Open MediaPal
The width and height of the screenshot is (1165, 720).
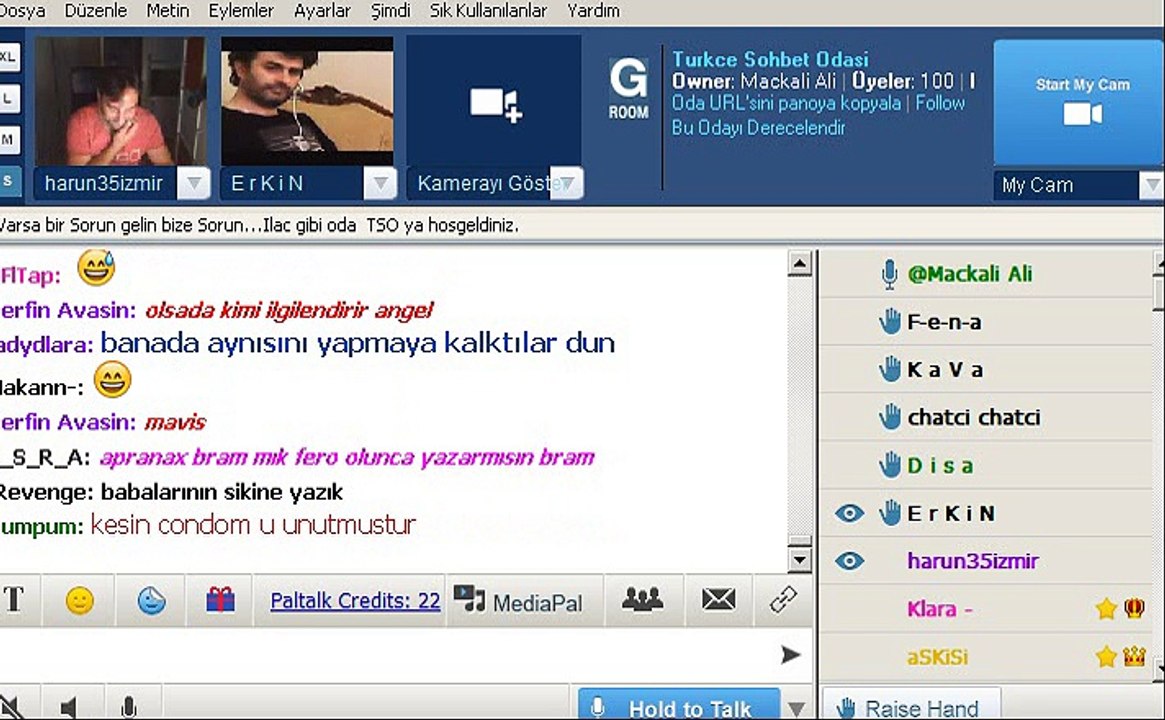519,600
